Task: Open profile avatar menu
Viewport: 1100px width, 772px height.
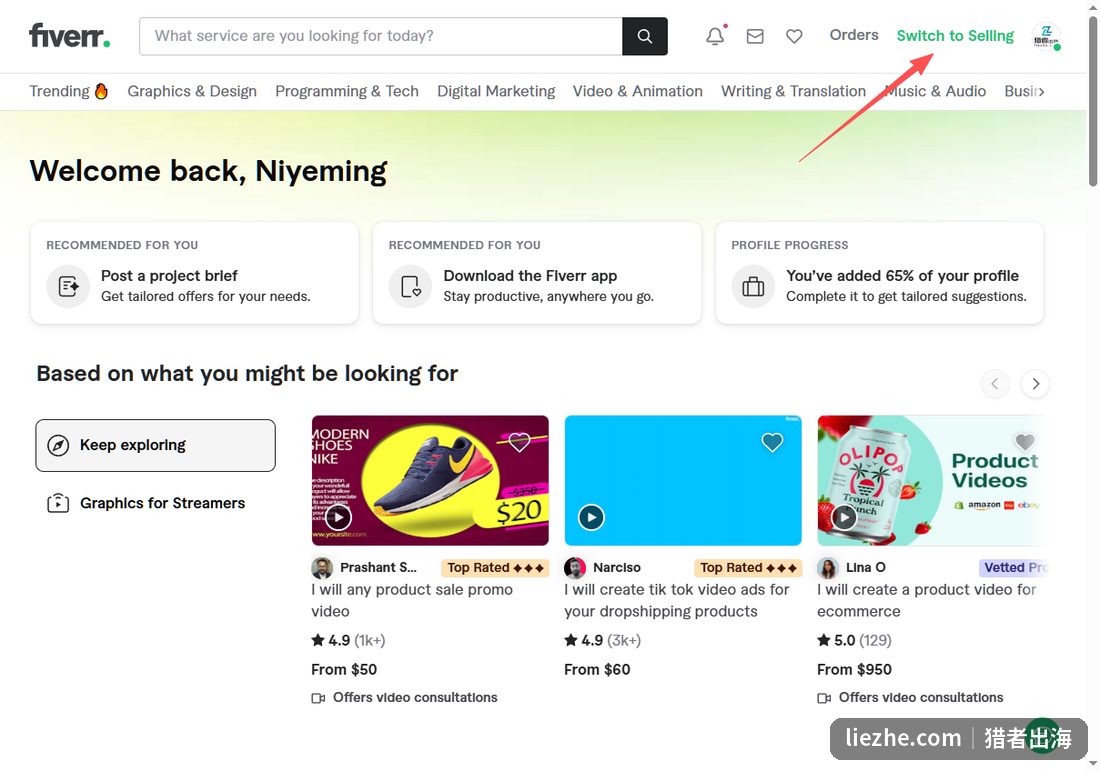Action: coord(1046,36)
